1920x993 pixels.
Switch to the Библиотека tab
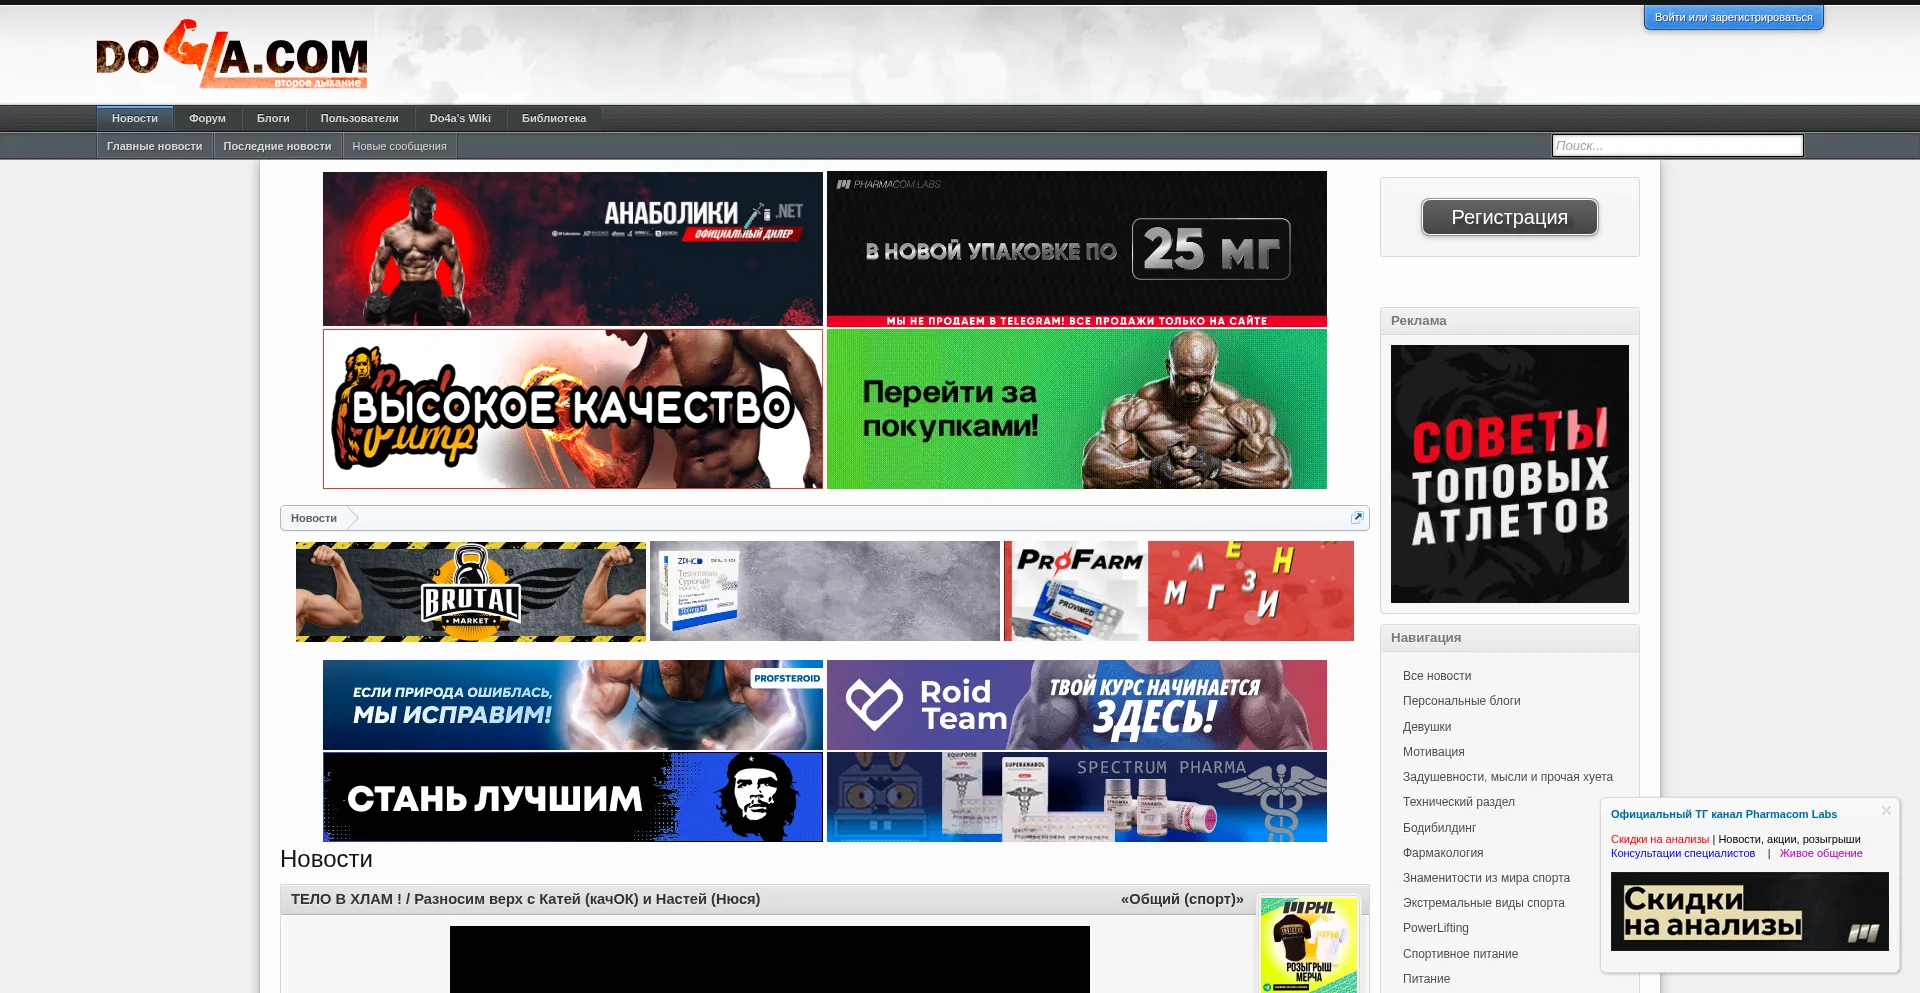pyautogui.click(x=554, y=118)
